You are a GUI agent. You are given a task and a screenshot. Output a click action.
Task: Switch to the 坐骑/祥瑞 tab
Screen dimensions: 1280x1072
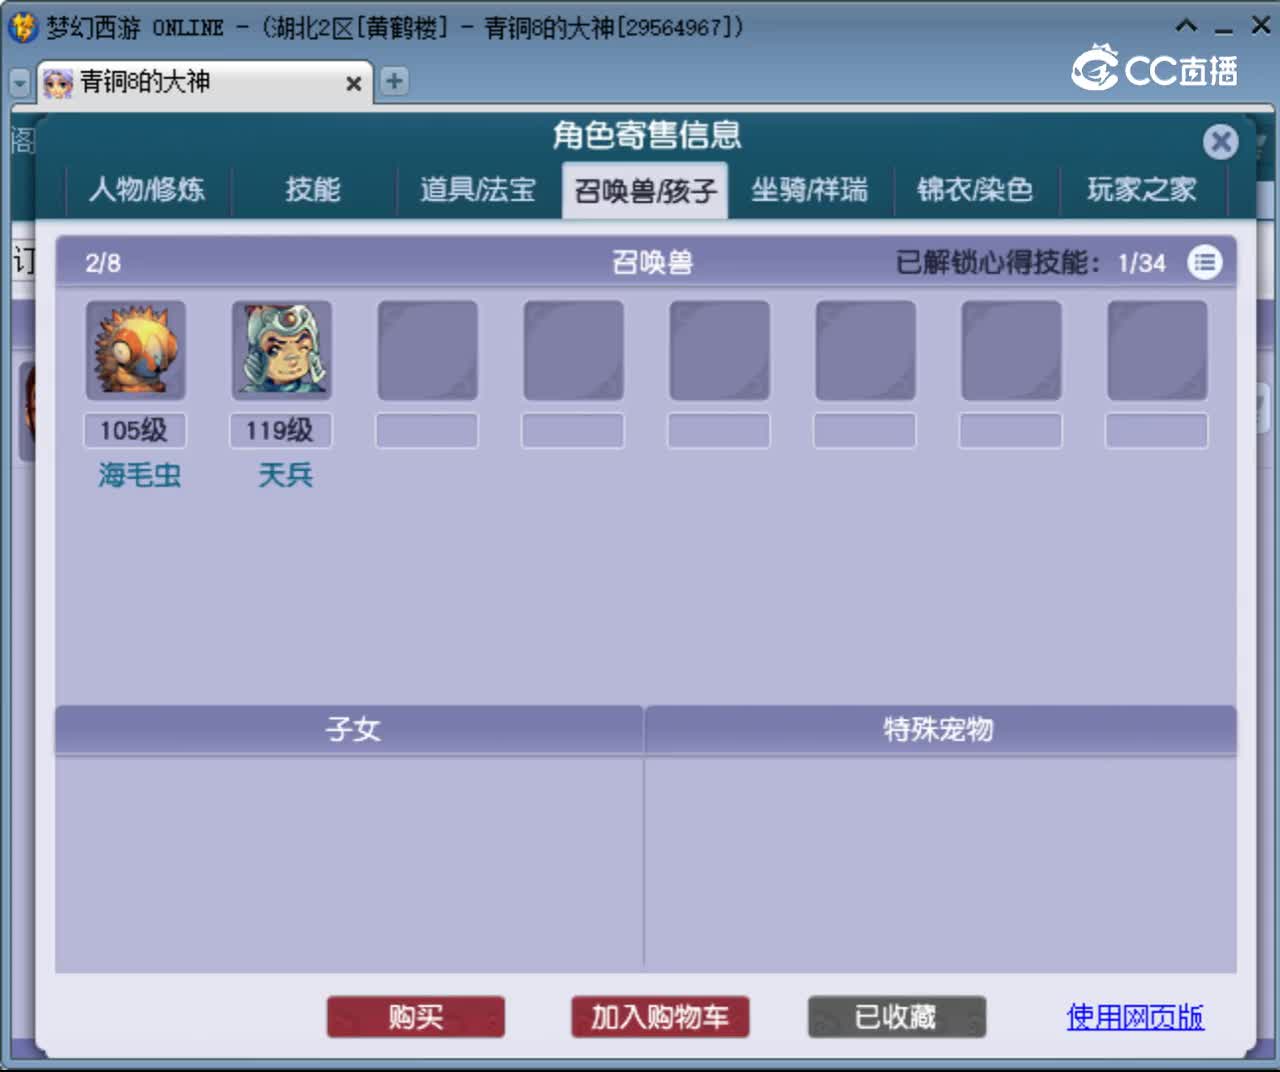click(x=810, y=189)
